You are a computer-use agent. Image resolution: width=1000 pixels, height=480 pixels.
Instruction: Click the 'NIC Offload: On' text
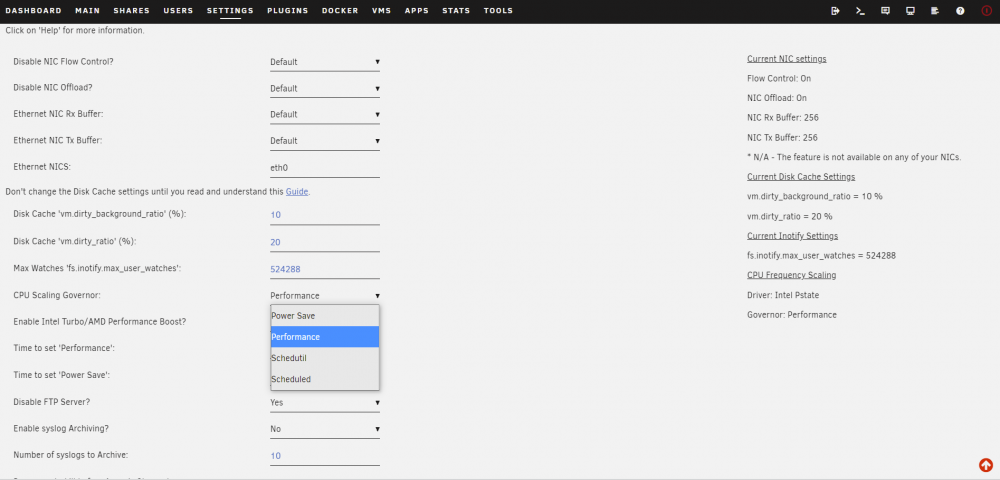777,98
